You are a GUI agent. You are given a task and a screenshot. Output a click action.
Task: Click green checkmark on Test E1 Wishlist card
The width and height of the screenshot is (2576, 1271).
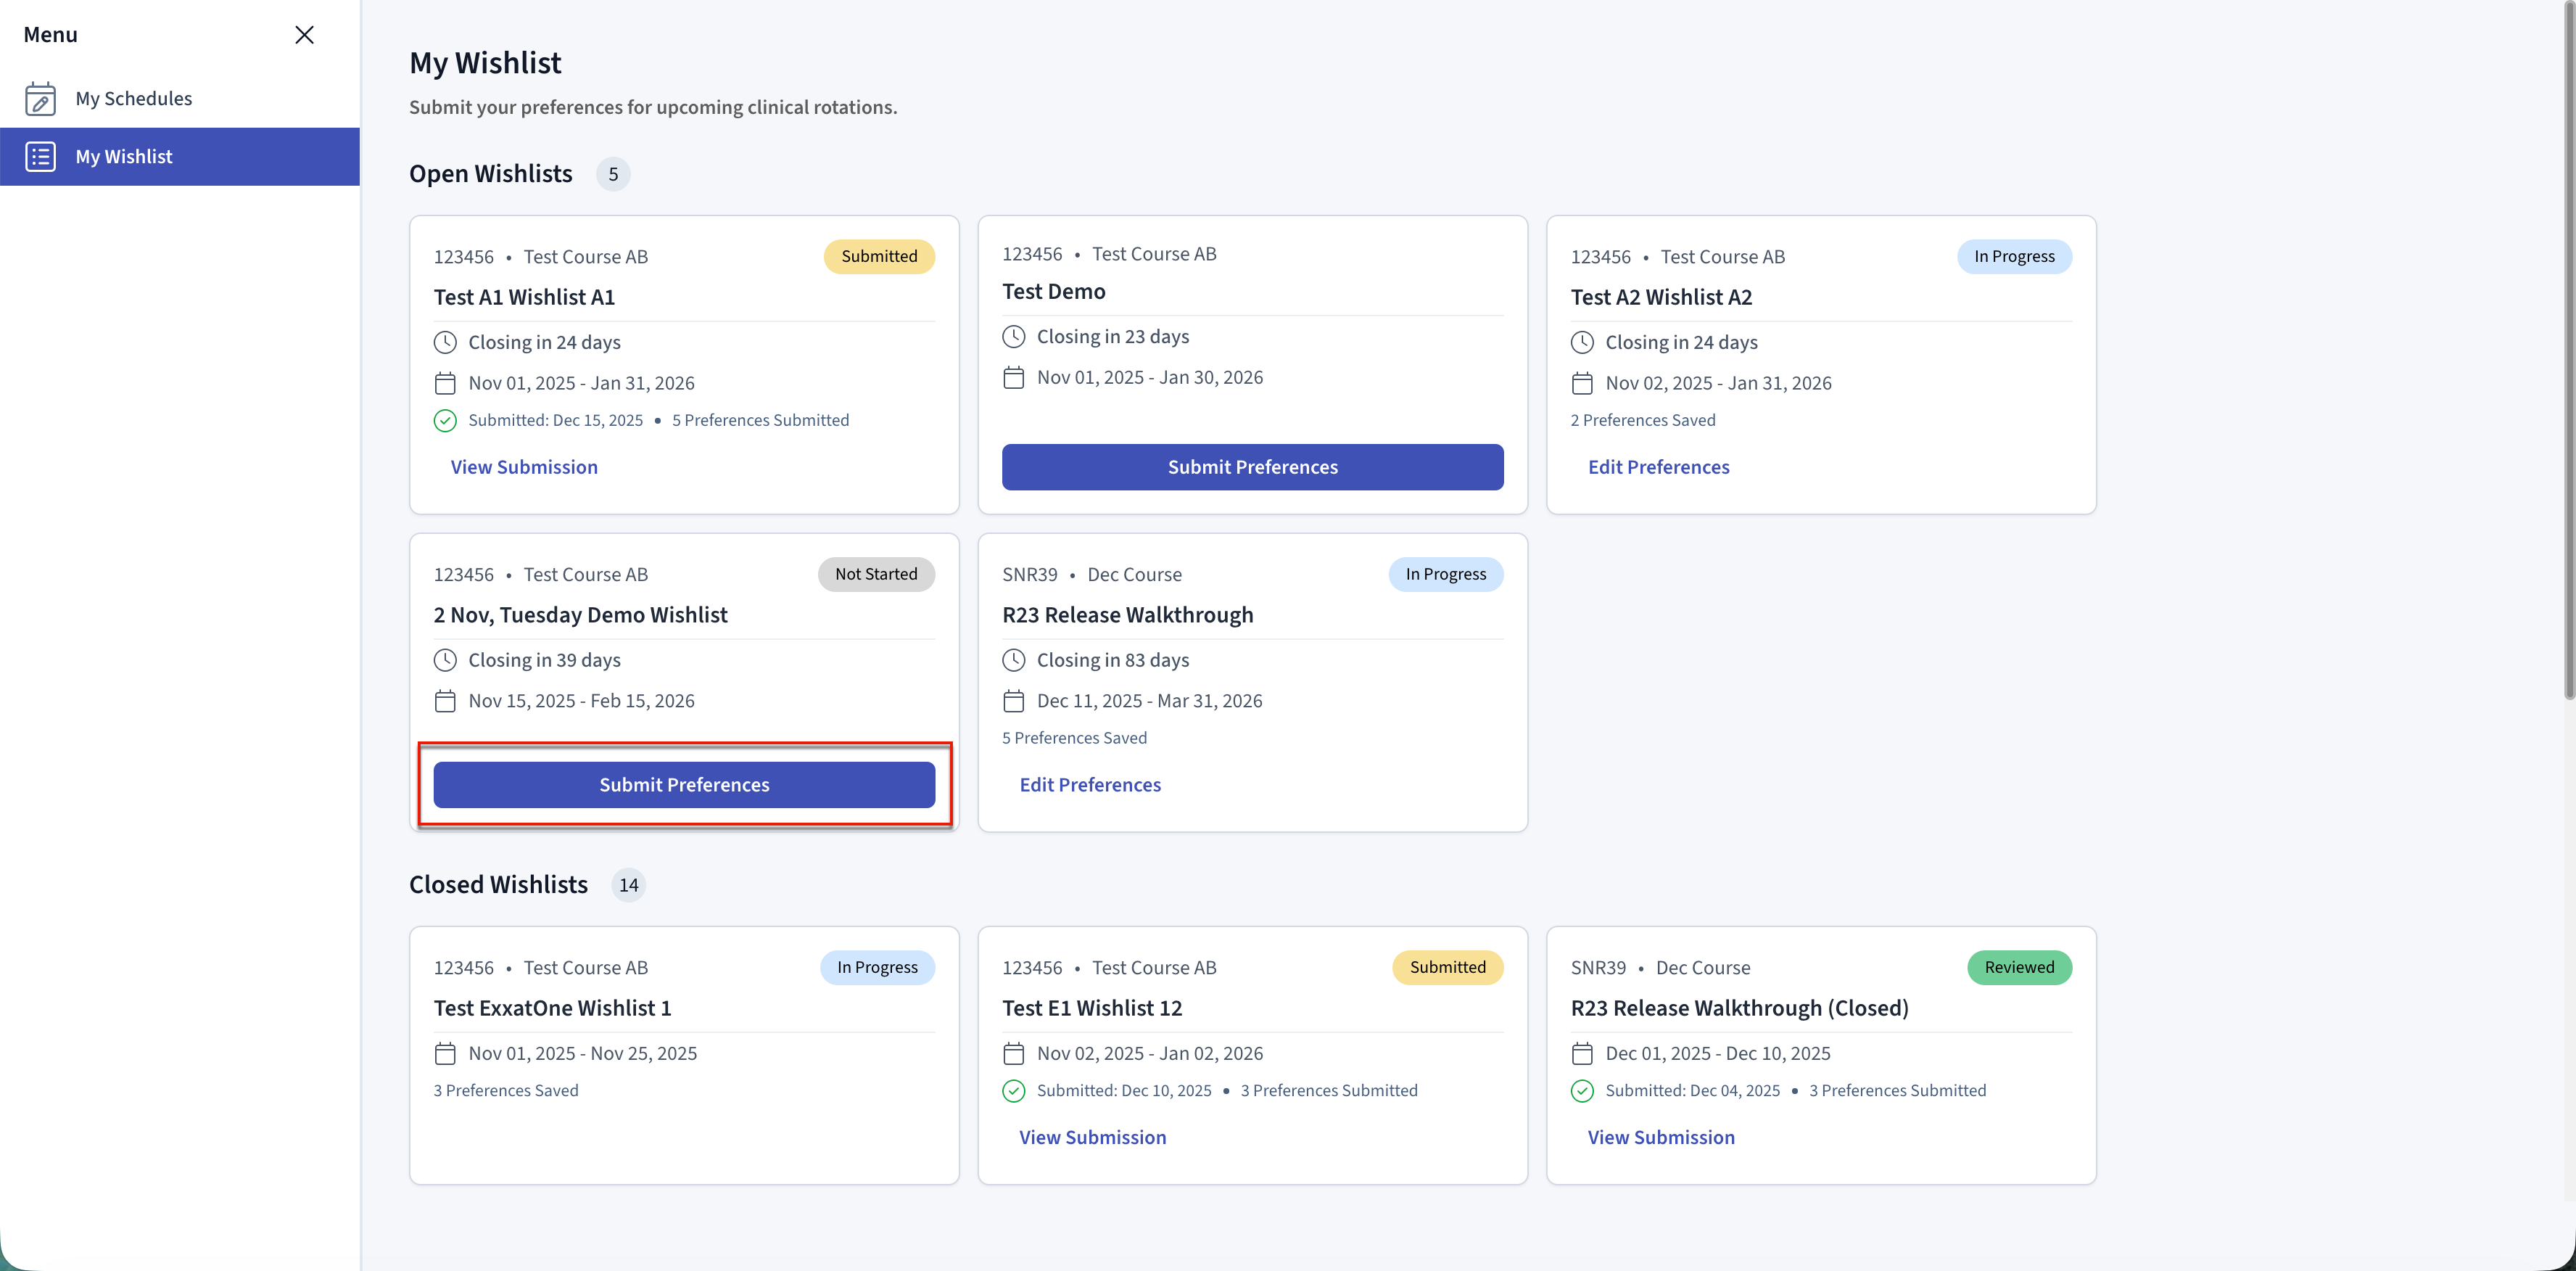click(1013, 1091)
